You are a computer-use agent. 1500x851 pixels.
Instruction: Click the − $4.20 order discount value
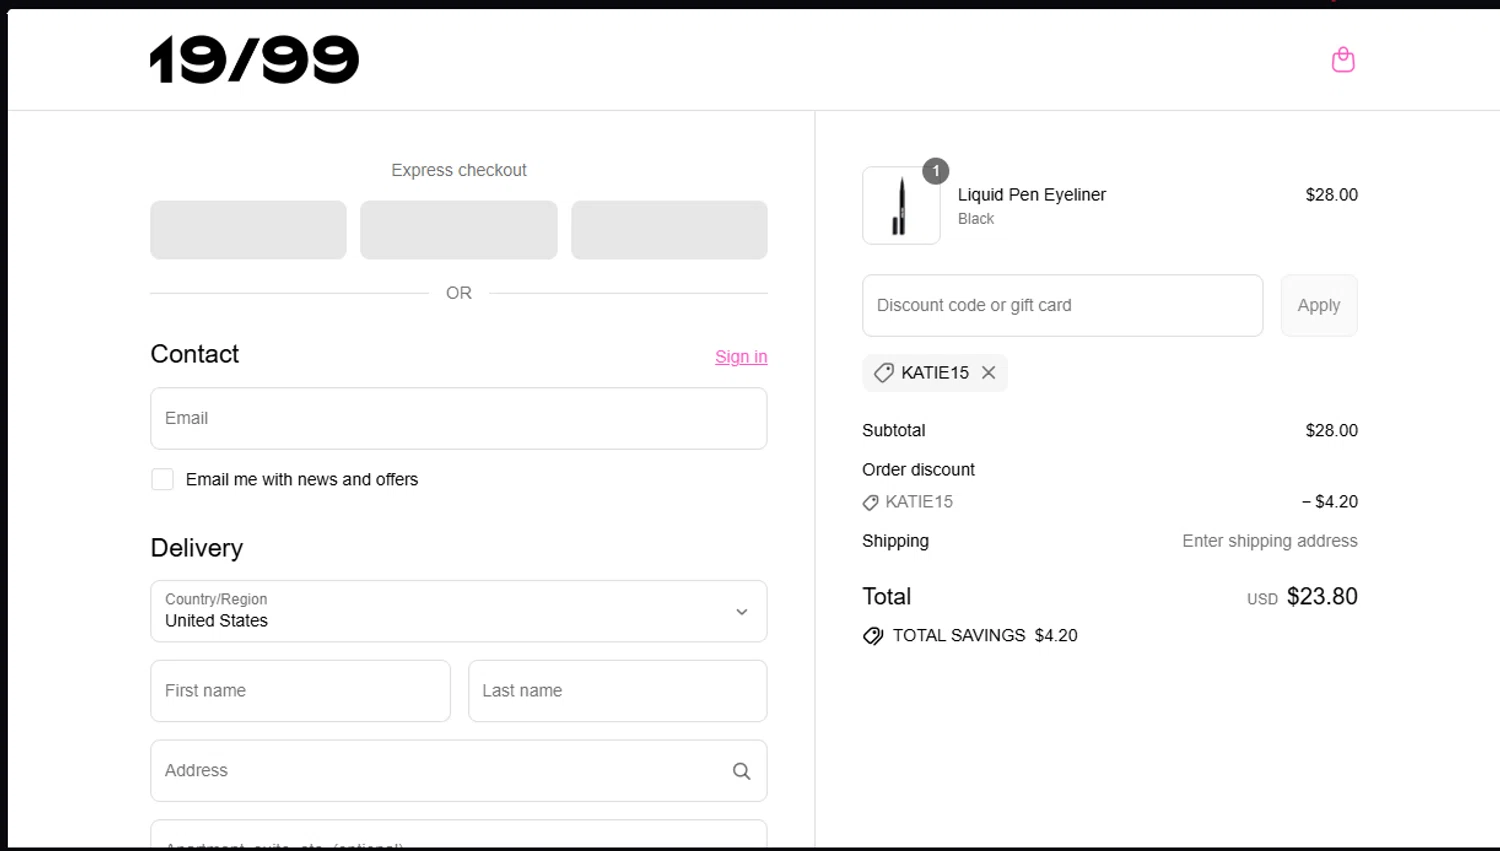(x=1330, y=502)
